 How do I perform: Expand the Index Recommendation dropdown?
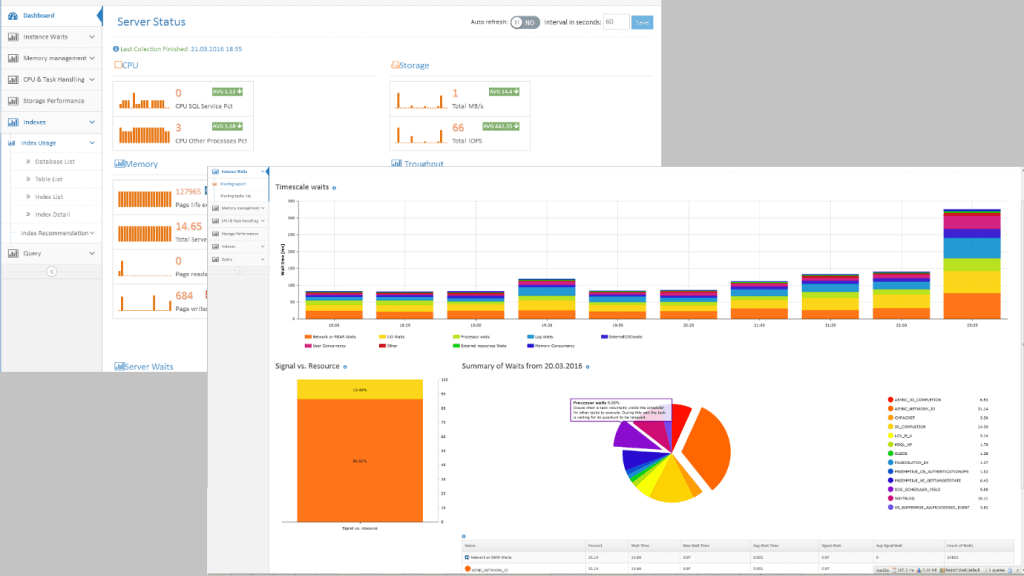pos(94,232)
